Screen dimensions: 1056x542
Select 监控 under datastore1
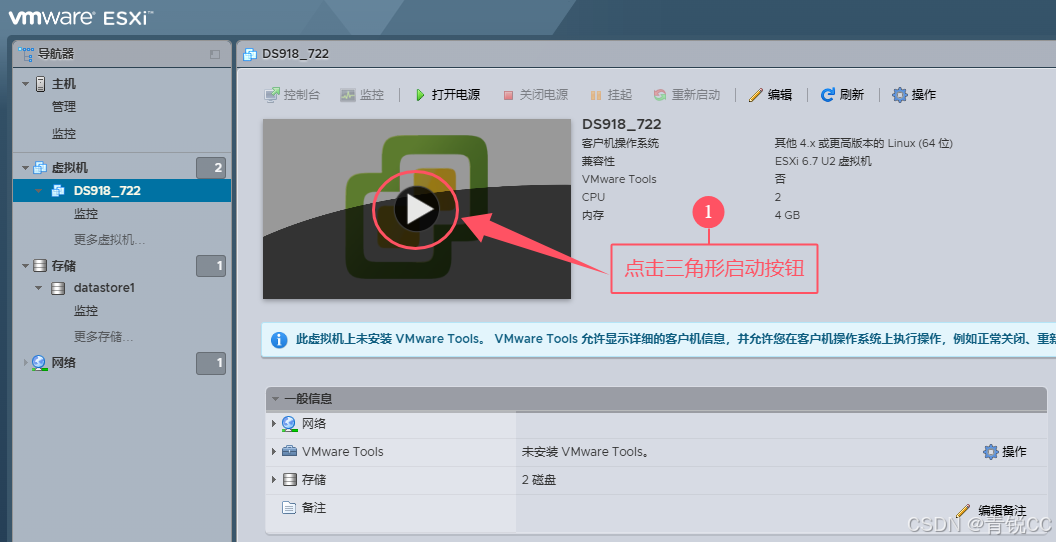[x=86, y=311]
